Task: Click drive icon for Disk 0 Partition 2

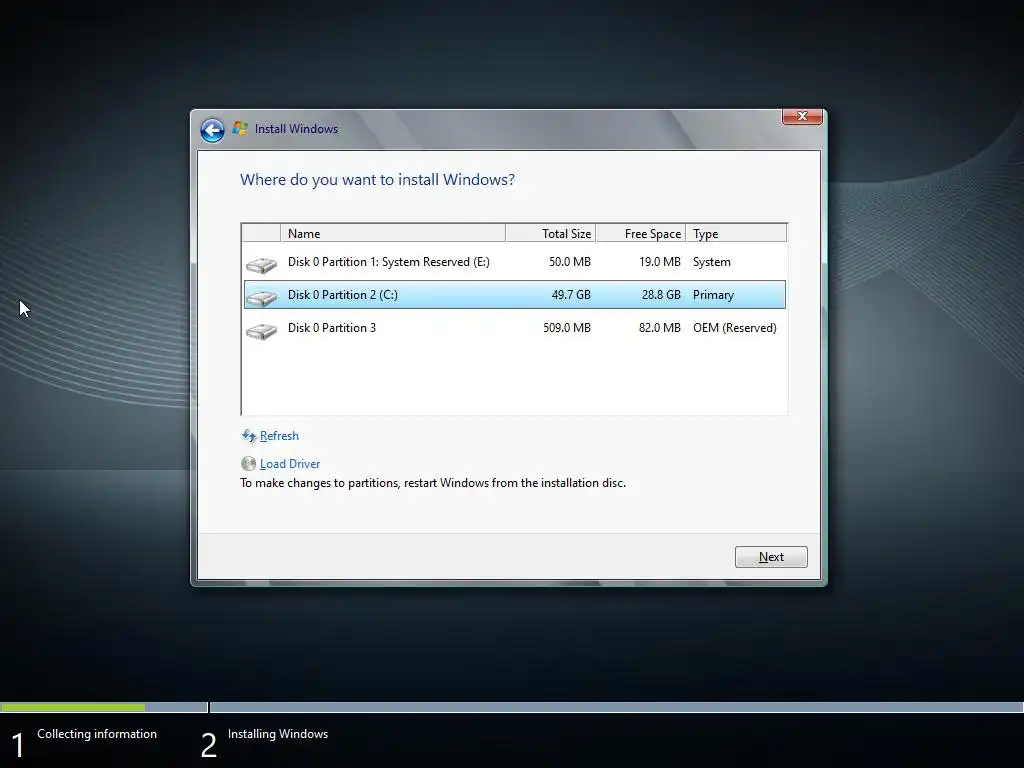Action: coord(261,298)
